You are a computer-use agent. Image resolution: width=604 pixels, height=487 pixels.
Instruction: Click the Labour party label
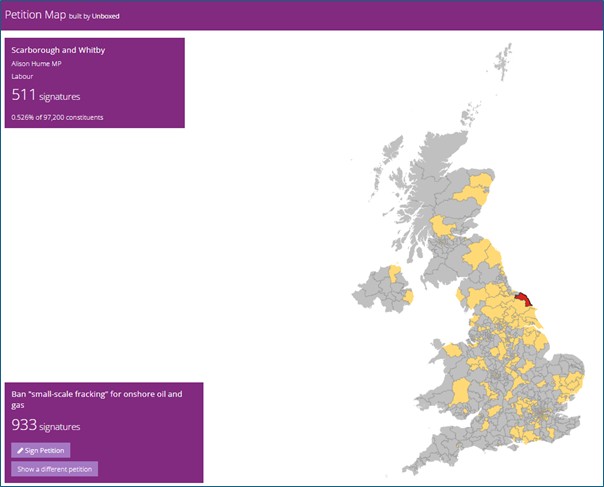[22, 76]
